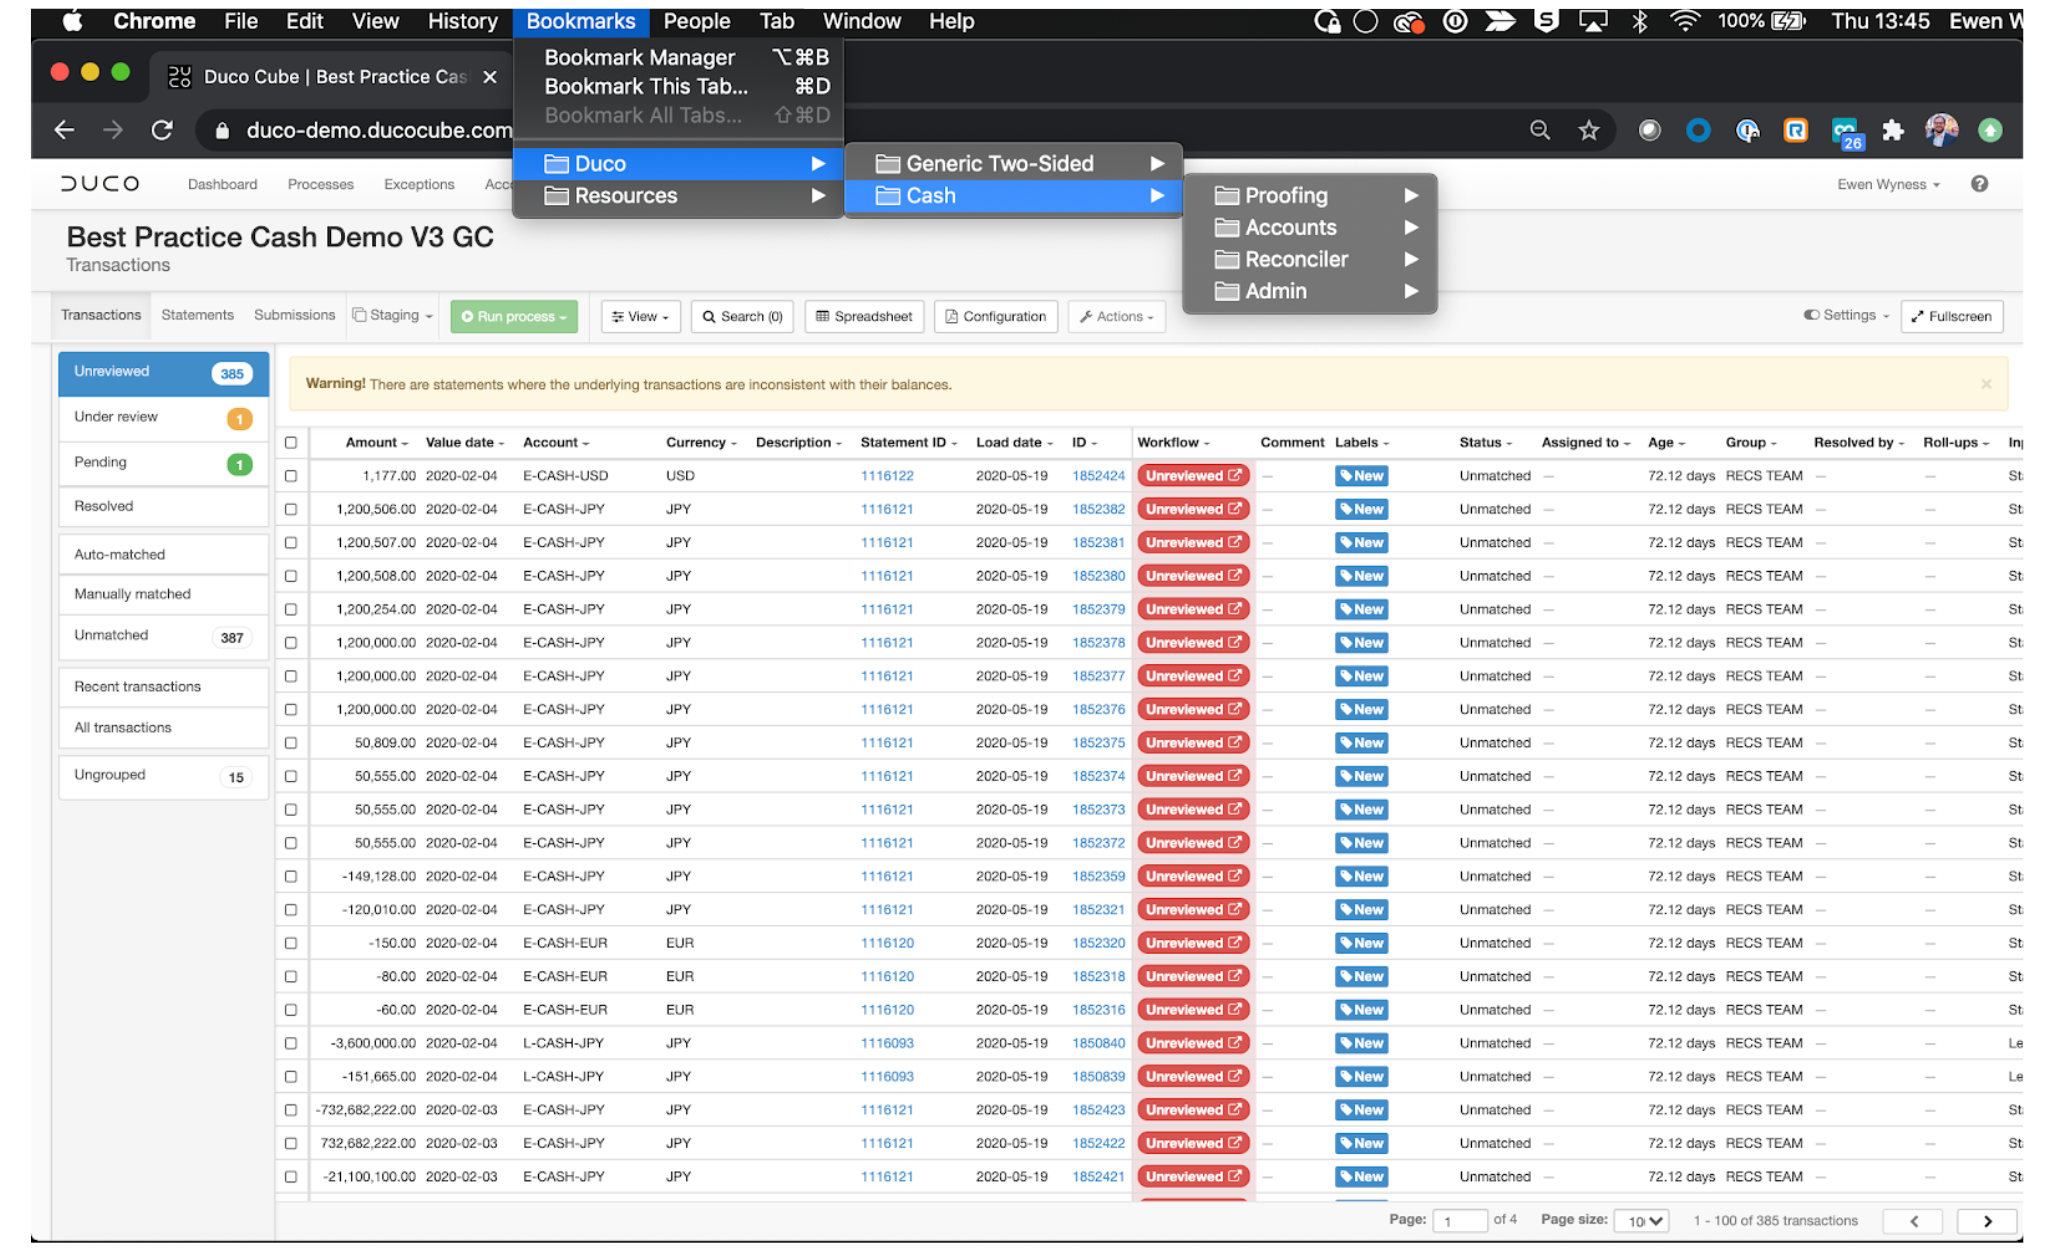Open statement ID 1116122 link

pos(887,476)
